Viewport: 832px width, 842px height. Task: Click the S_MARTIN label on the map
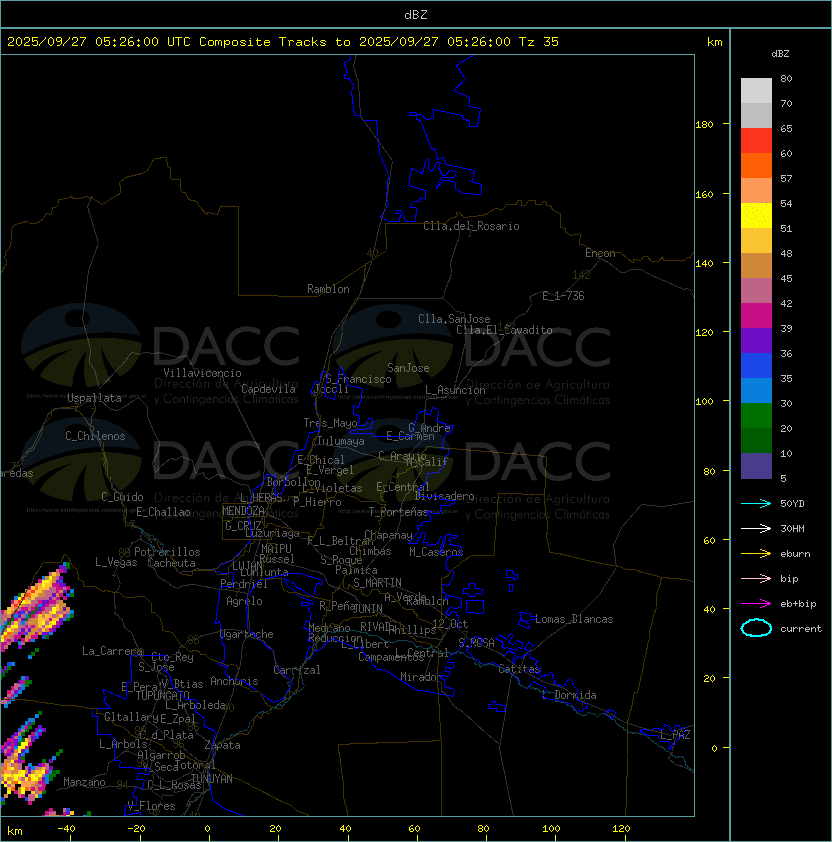(377, 583)
